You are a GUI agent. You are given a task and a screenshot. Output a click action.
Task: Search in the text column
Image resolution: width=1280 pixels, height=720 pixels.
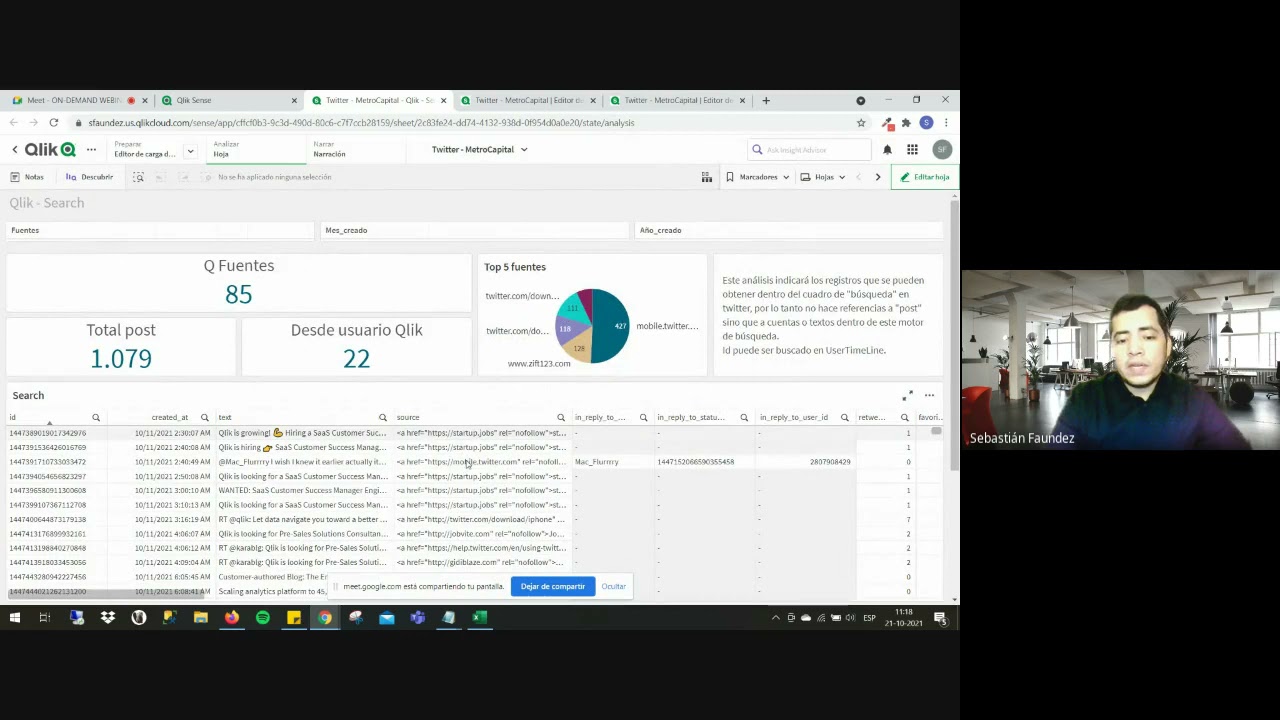pos(382,418)
